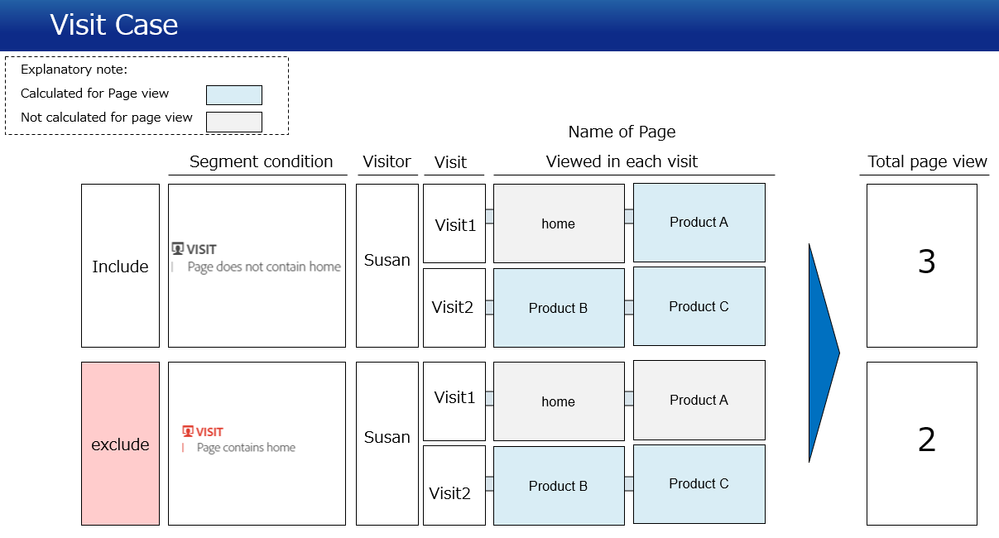Click the gray VISIT segment icon

(x=178, y=249)
